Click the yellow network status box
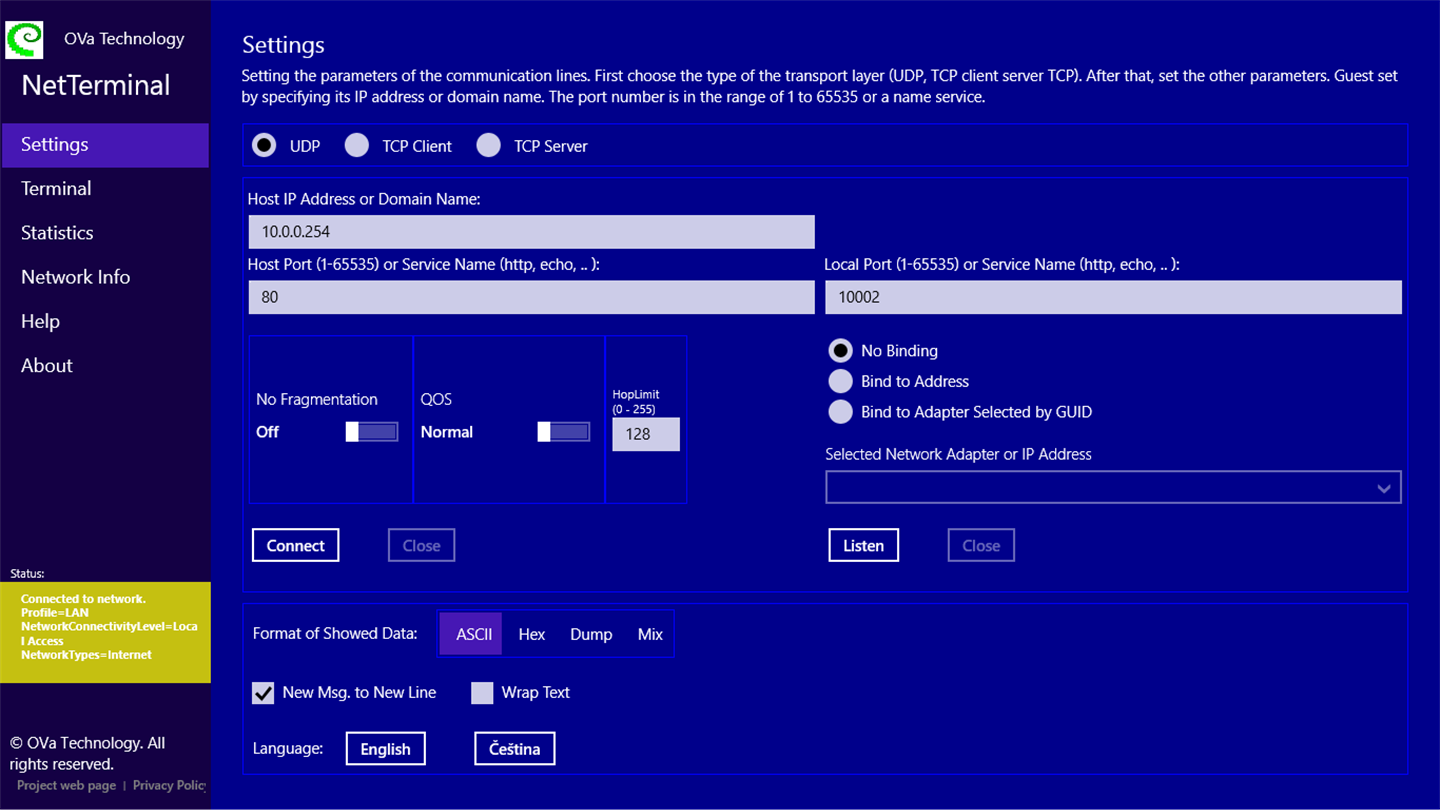Screen dimensions: 1440x810 [106, 633]
